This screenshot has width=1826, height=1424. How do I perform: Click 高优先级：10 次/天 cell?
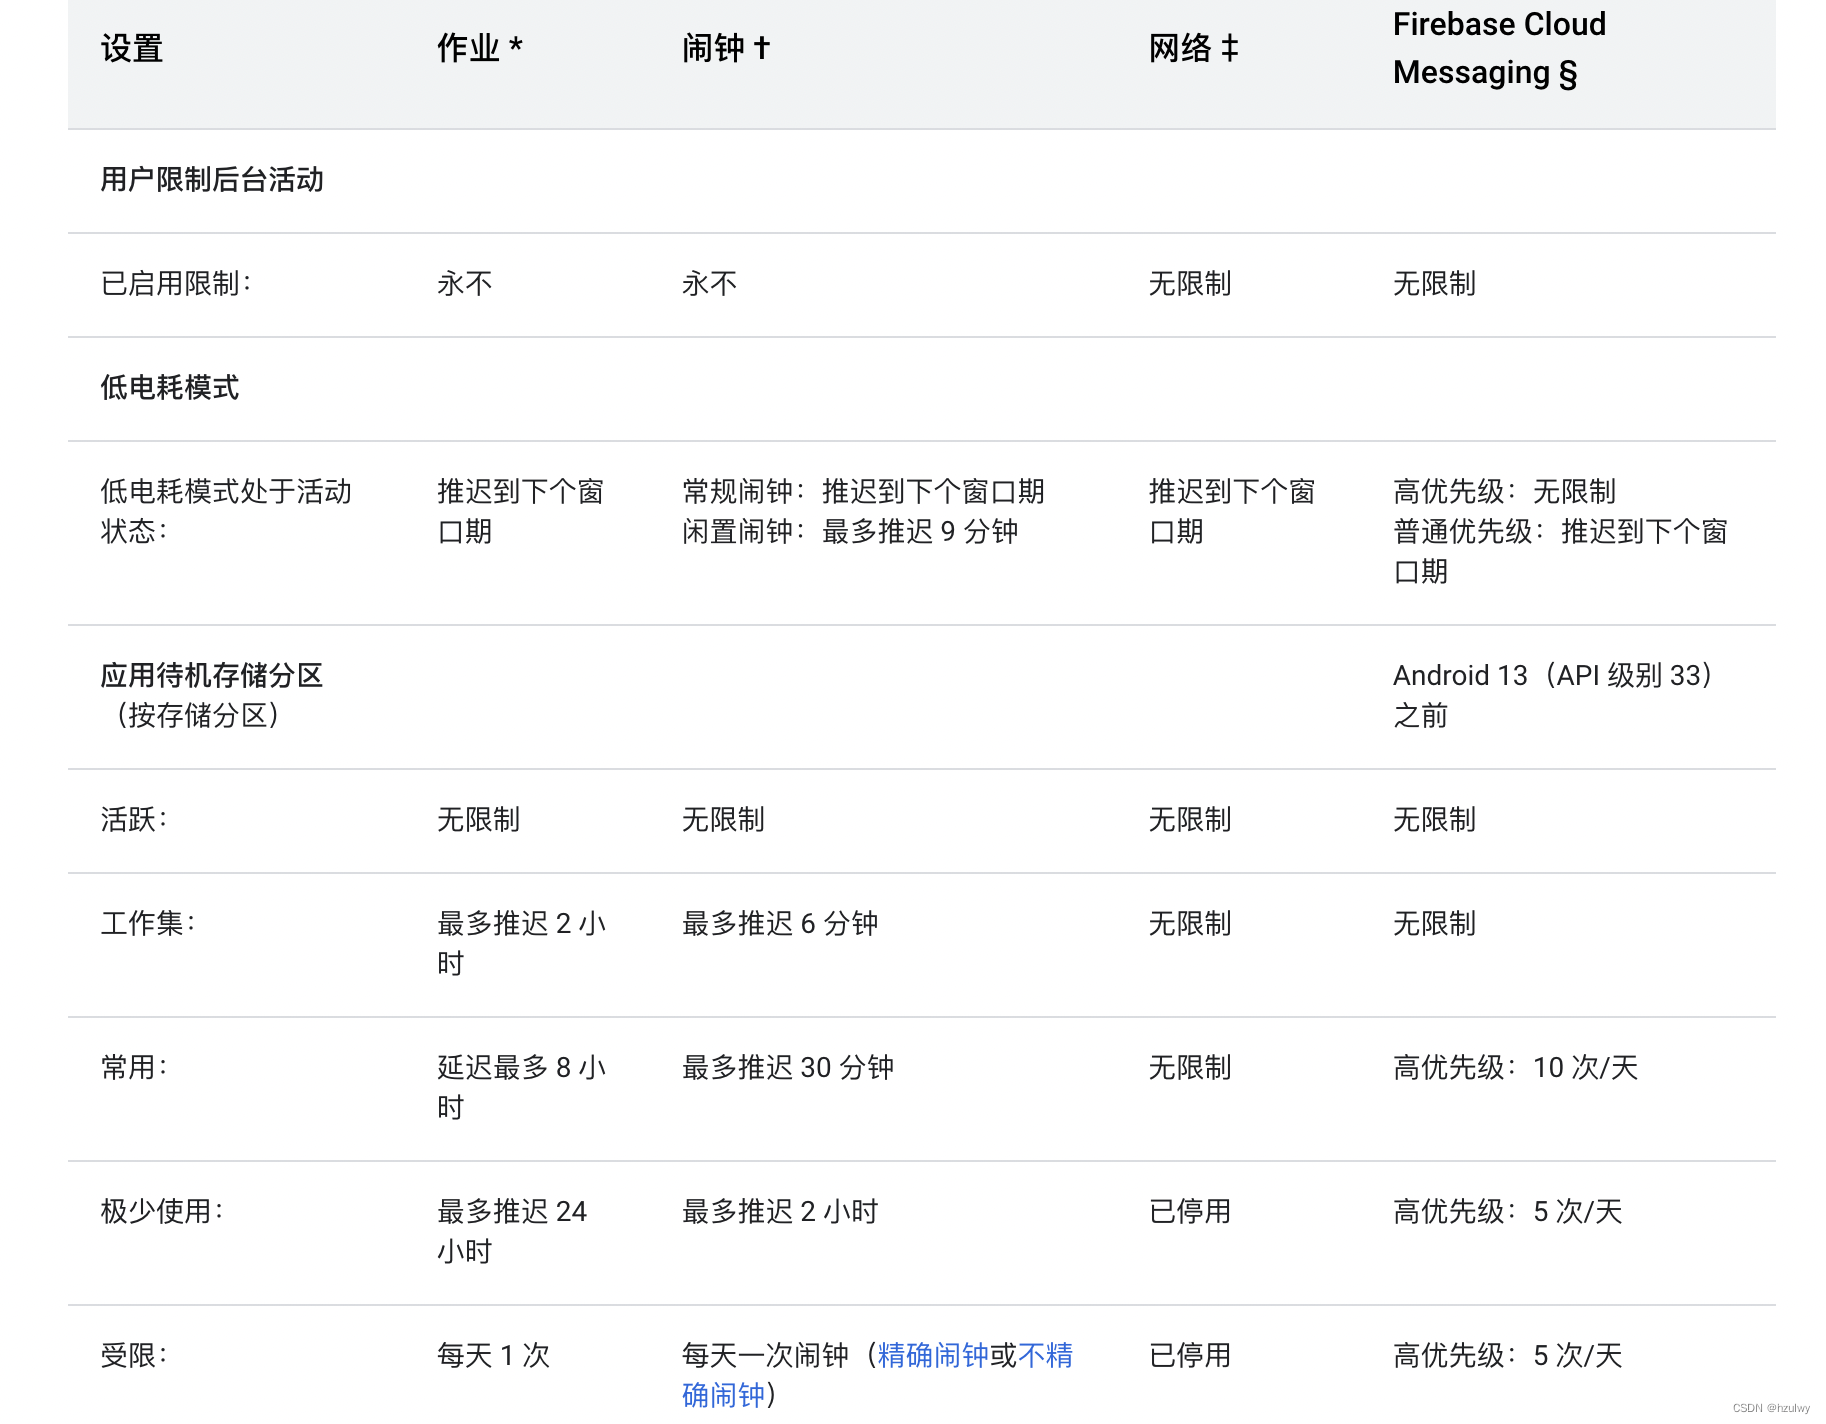(1516, 1068)
